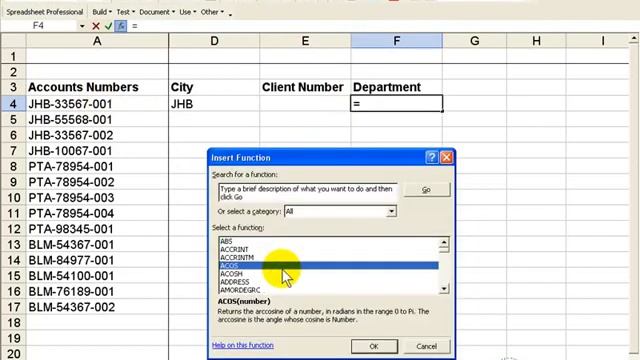Screen dimensions: 640x360
Task: Select row 1 header
Action: click(x=13, y=56)
